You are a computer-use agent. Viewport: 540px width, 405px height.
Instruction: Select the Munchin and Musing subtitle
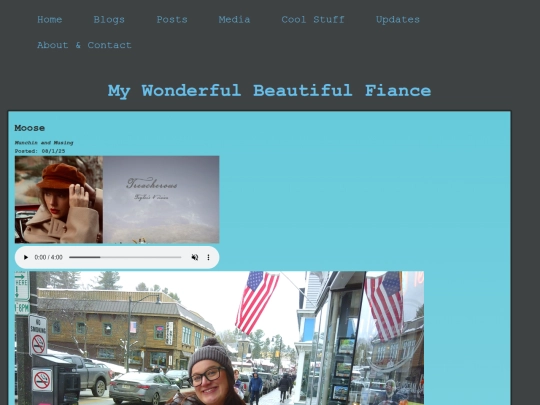tap(44, 143)
